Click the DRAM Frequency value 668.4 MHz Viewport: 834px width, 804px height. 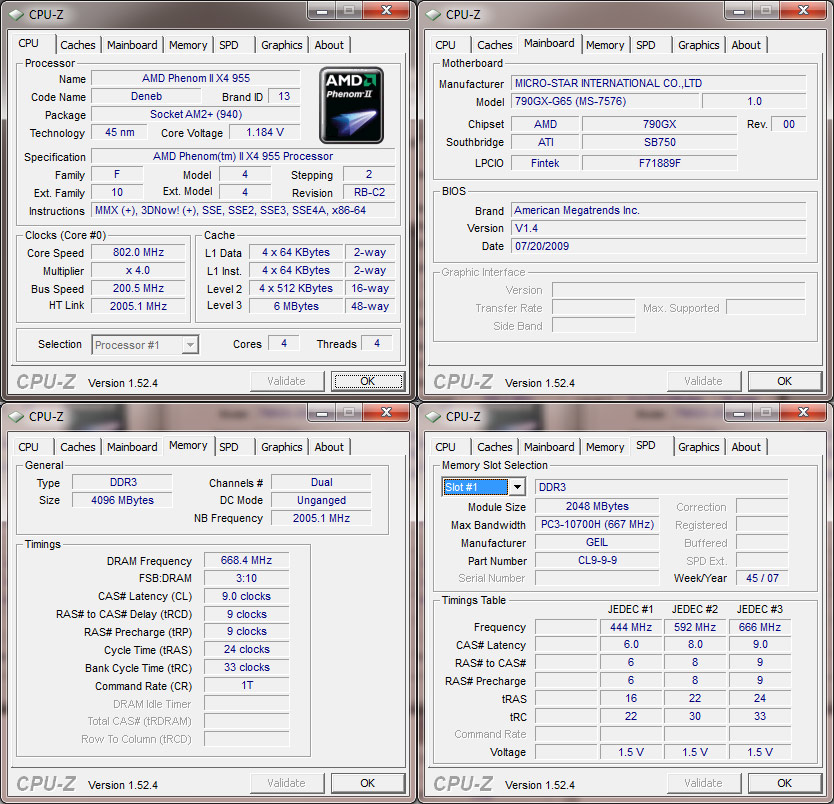tap(246, 560)
